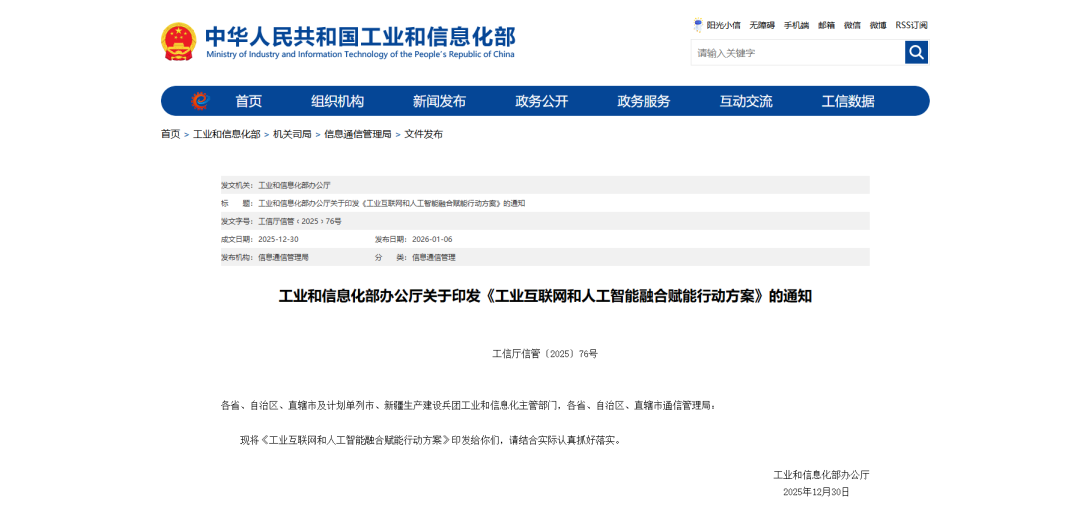
Task: Click the 无障碍 accessibility link
Action: click(x=762, y=25)
